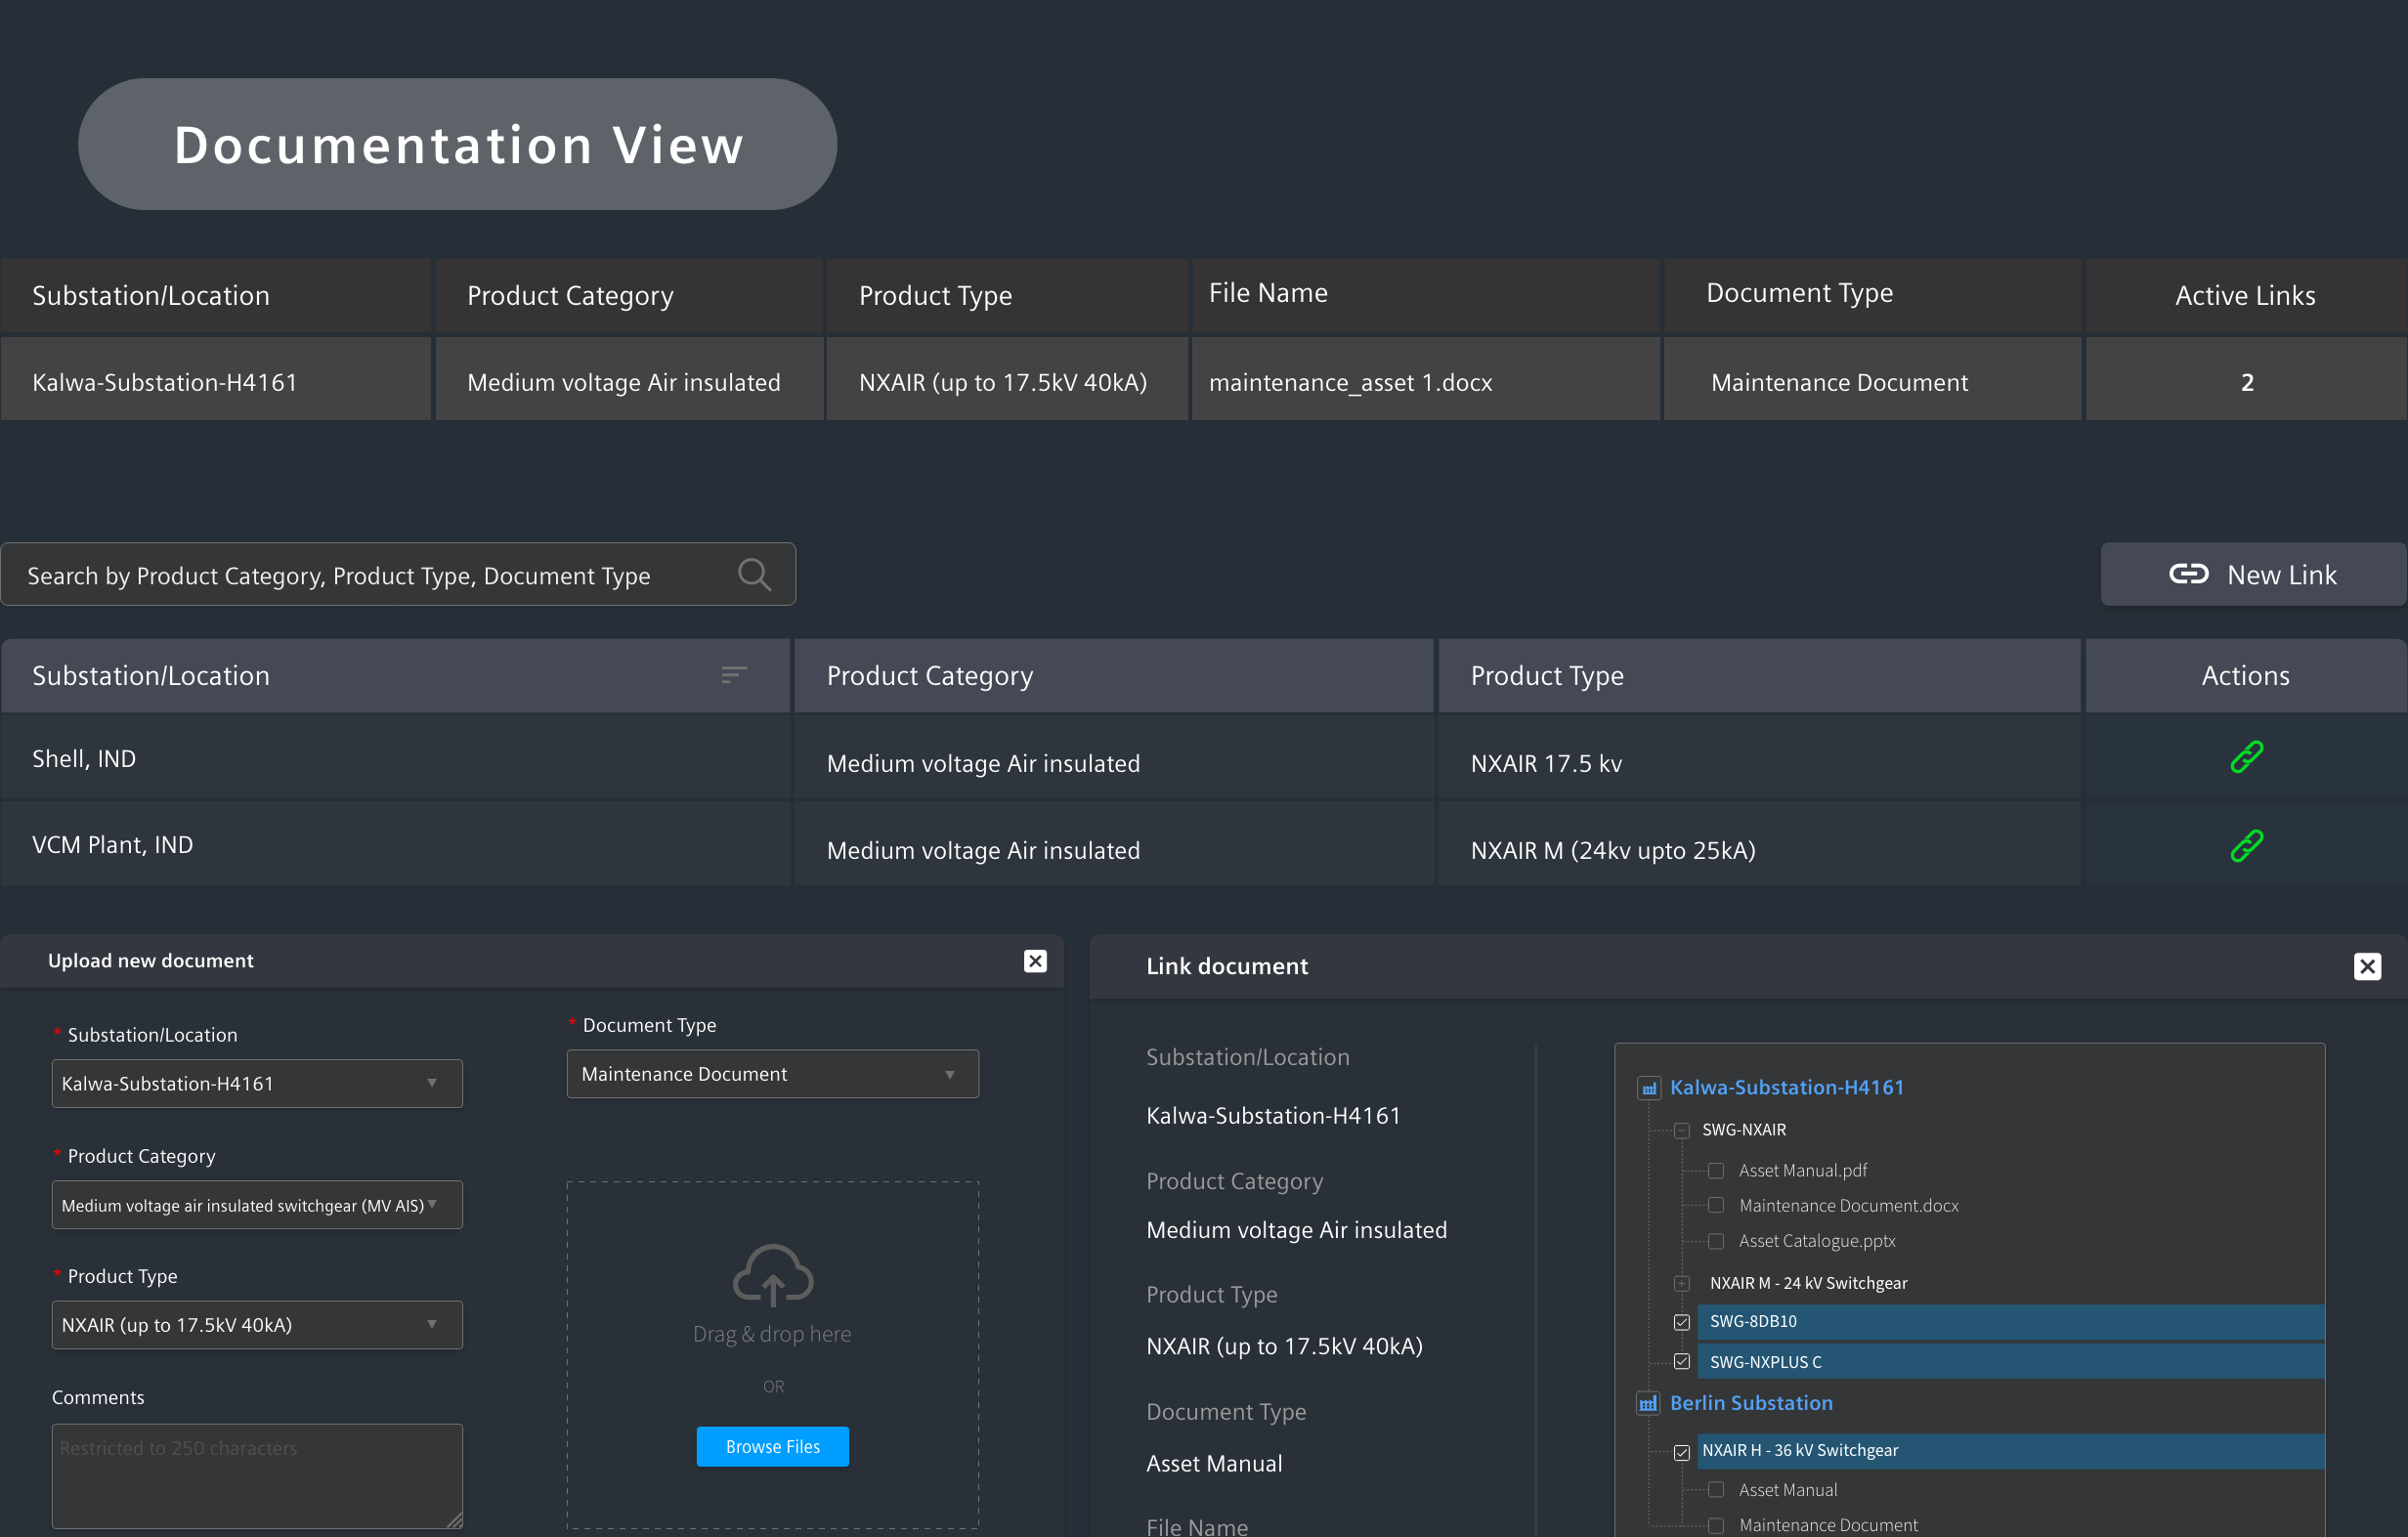
Task: Click the New Link button
Action: [x=2252, y=575]
